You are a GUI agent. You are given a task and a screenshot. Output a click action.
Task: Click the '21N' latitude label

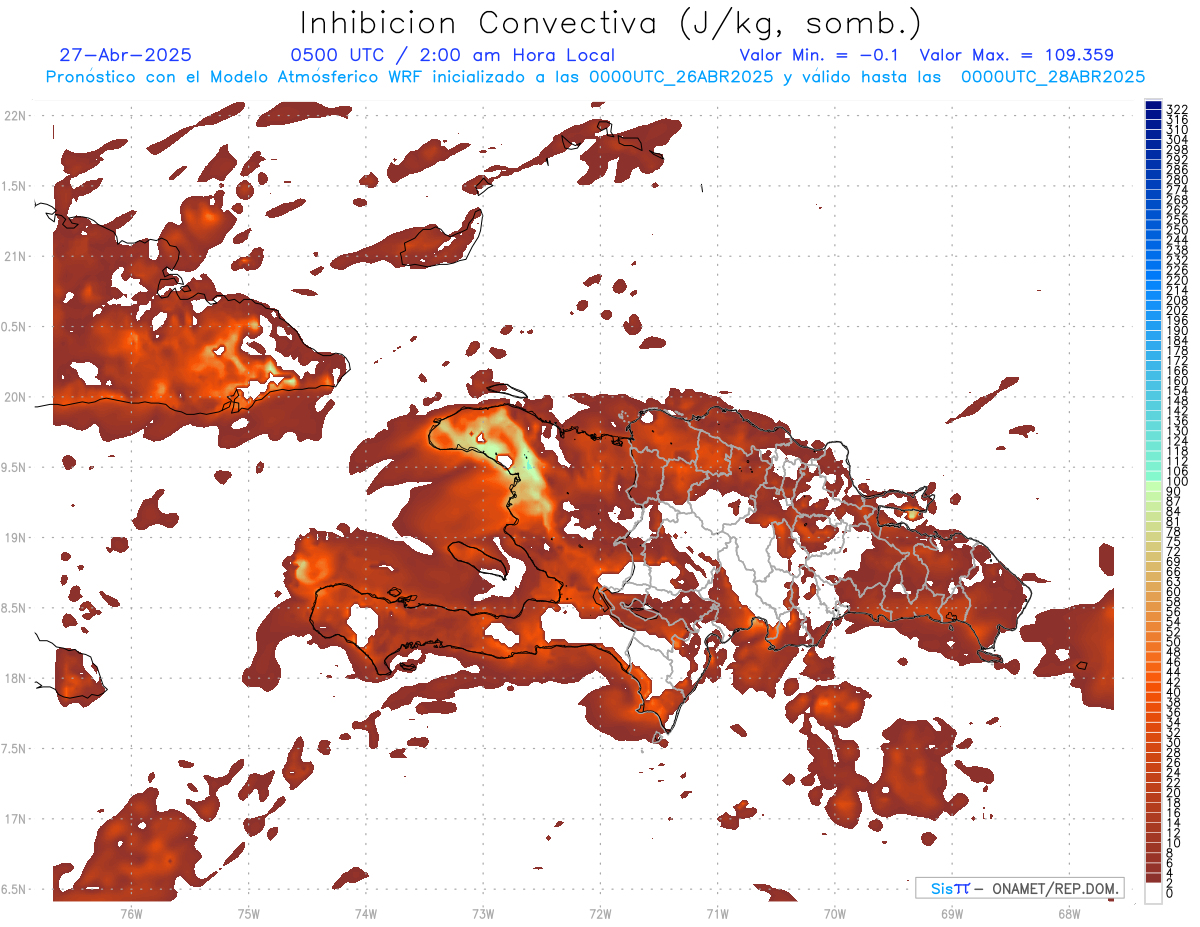(15, 256)
